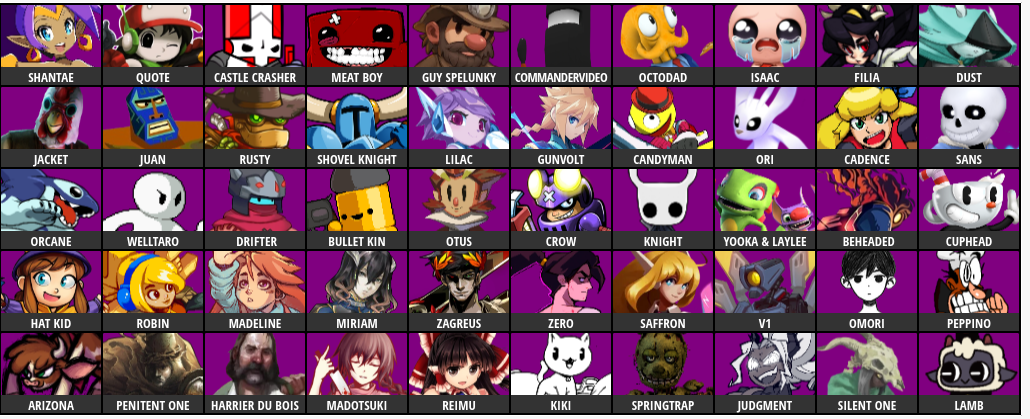Select the Shantae character portrait

click(x=51, y=45)
